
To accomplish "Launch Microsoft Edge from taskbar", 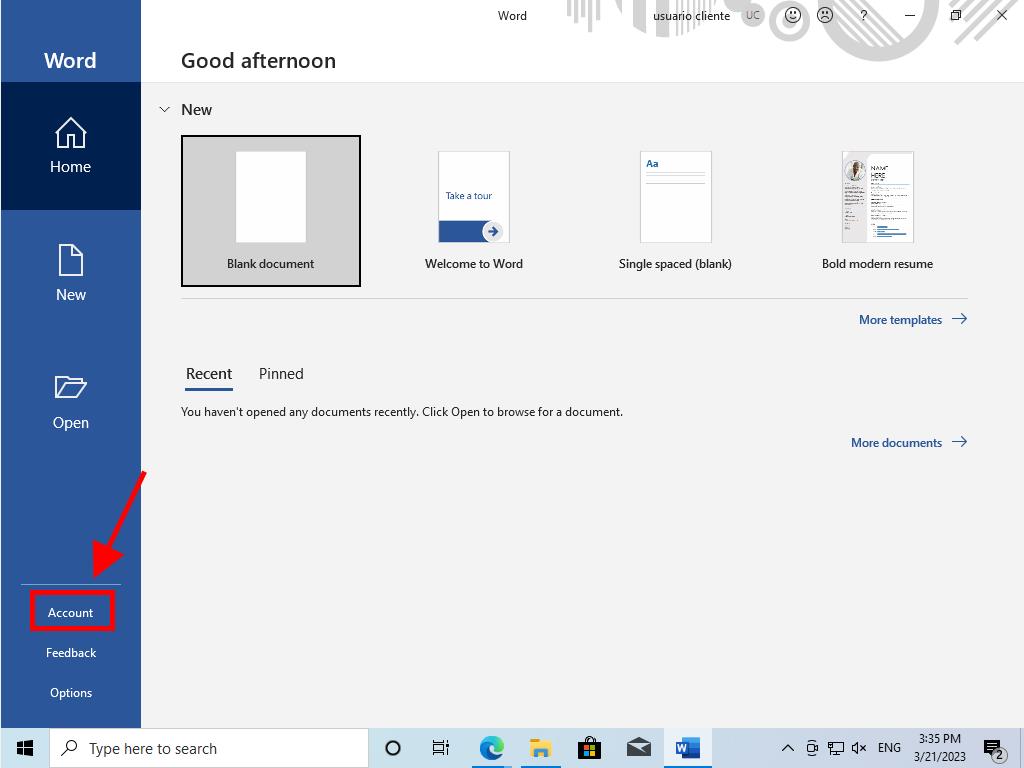I will pos(491,748).
